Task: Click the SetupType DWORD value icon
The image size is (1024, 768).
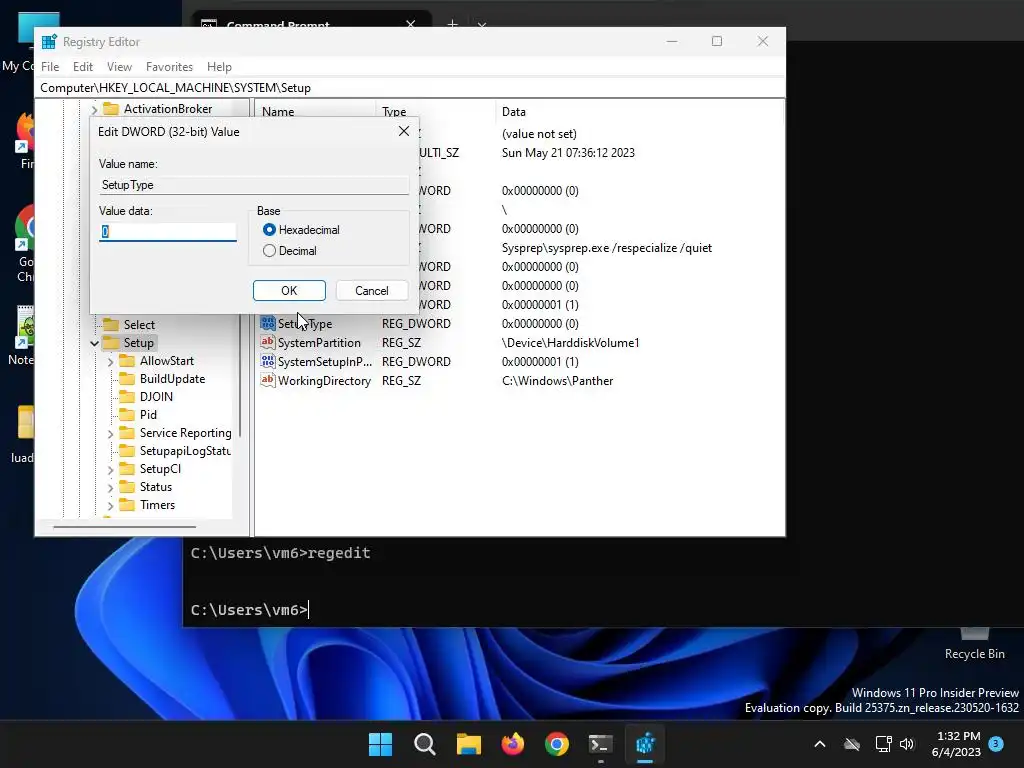Action: (268, 323)
